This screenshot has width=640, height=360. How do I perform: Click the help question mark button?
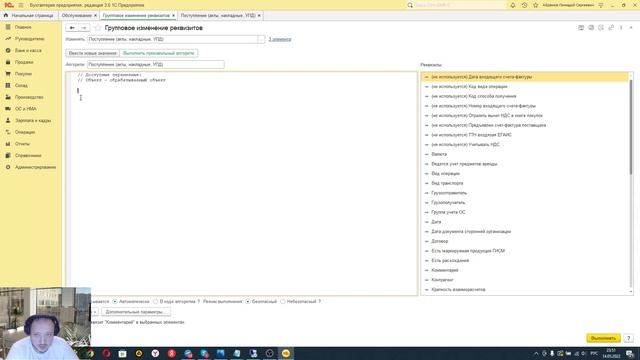(x=629, y=338)
